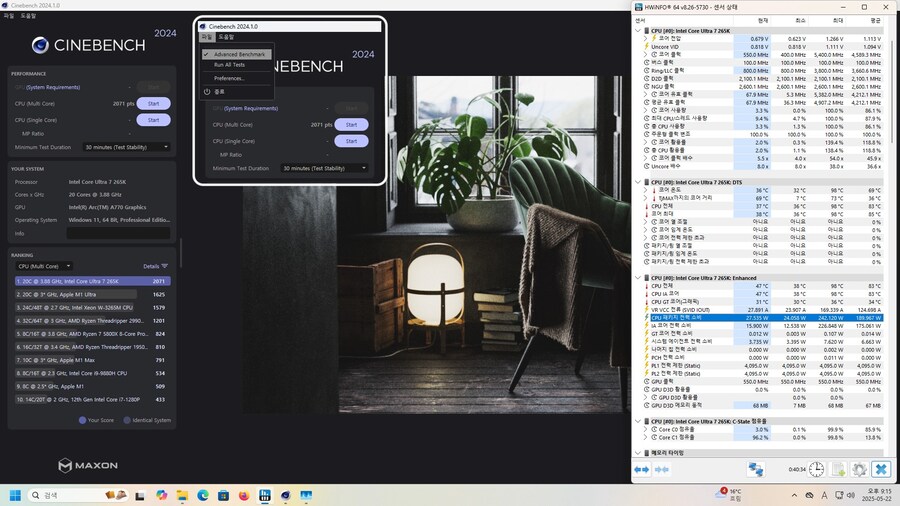Click the blue X close-sensors icon in HWiNFO

point(880,469)
